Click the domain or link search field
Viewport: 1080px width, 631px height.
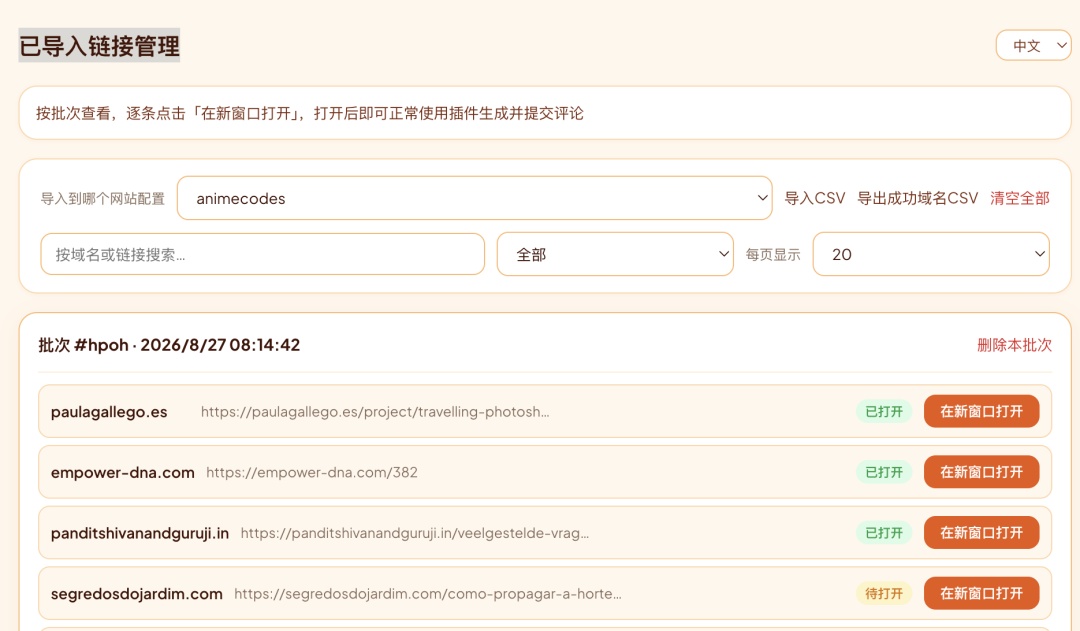click(x=262, y=254)
